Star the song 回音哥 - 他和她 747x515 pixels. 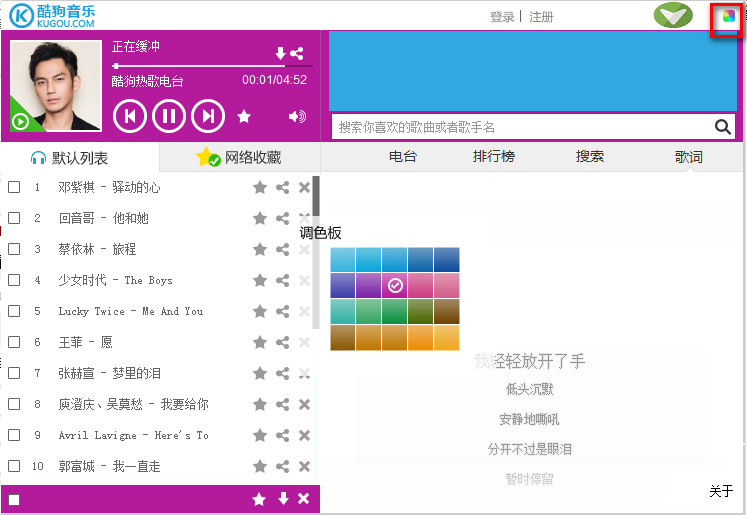(260, 218)
